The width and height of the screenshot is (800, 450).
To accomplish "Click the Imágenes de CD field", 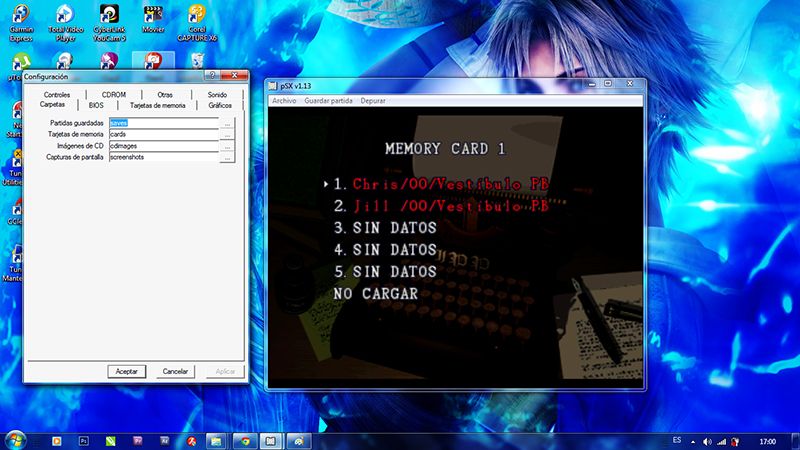I will [164, 146].
